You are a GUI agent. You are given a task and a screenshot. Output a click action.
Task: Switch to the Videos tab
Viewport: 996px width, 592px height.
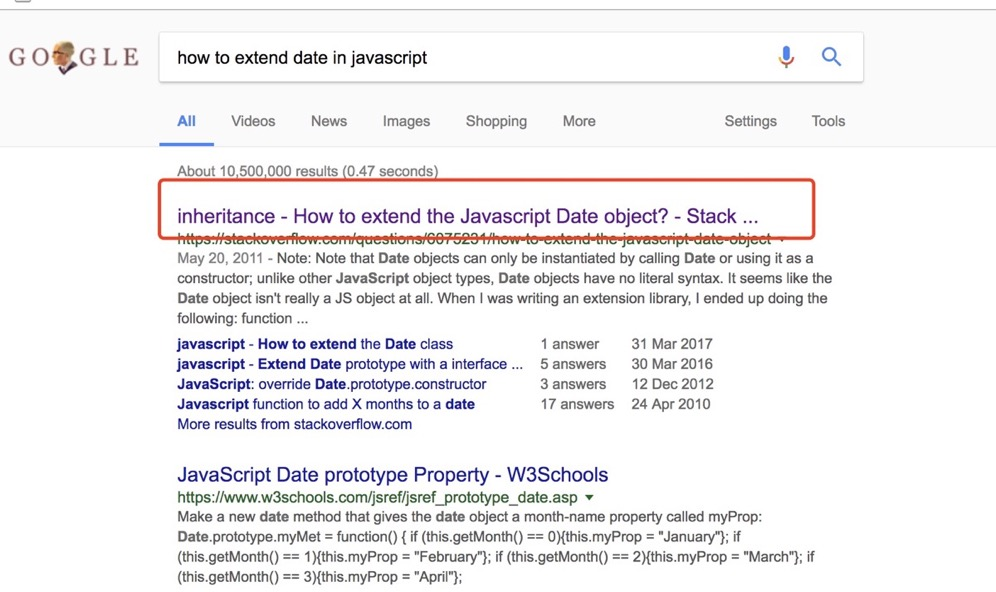coord(253,121)
